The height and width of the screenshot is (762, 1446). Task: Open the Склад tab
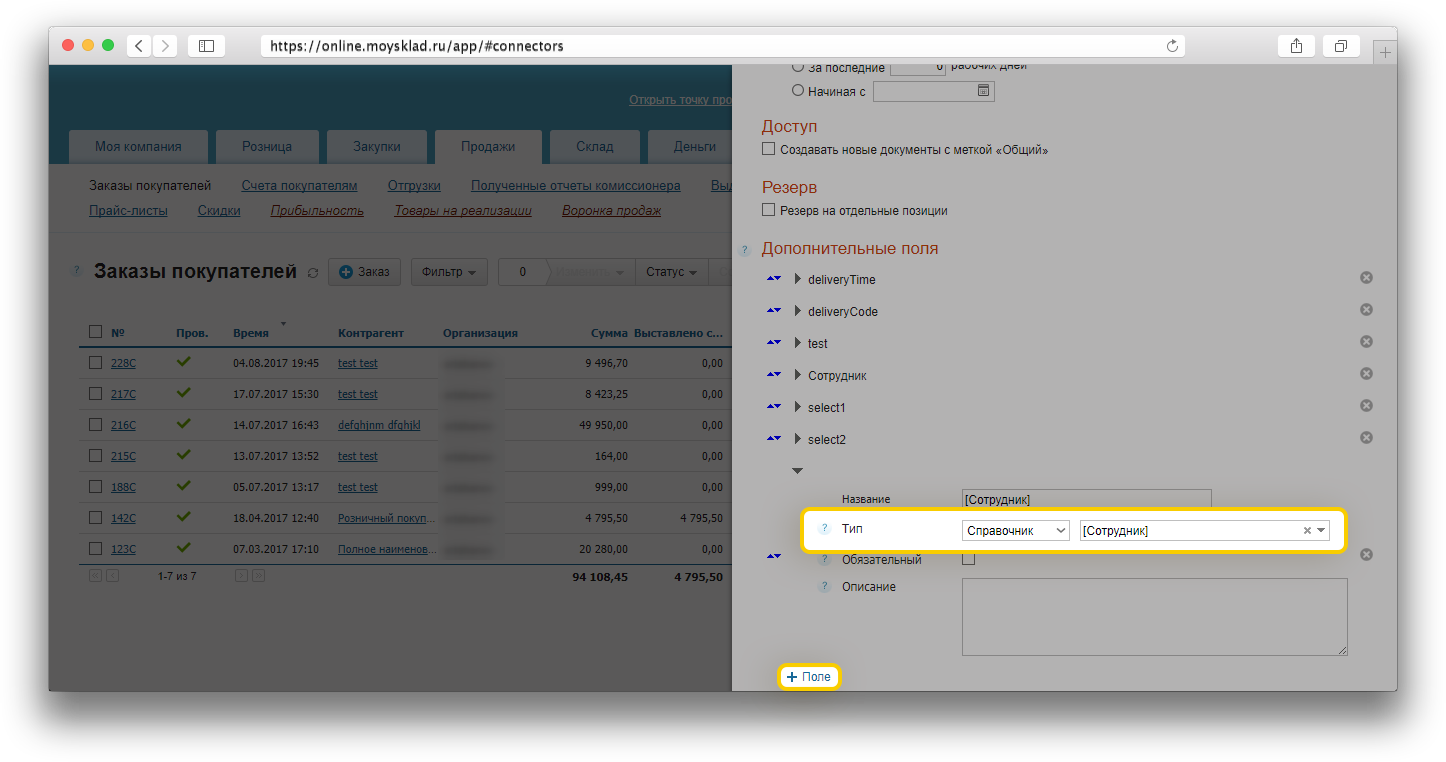pos(595,146)
